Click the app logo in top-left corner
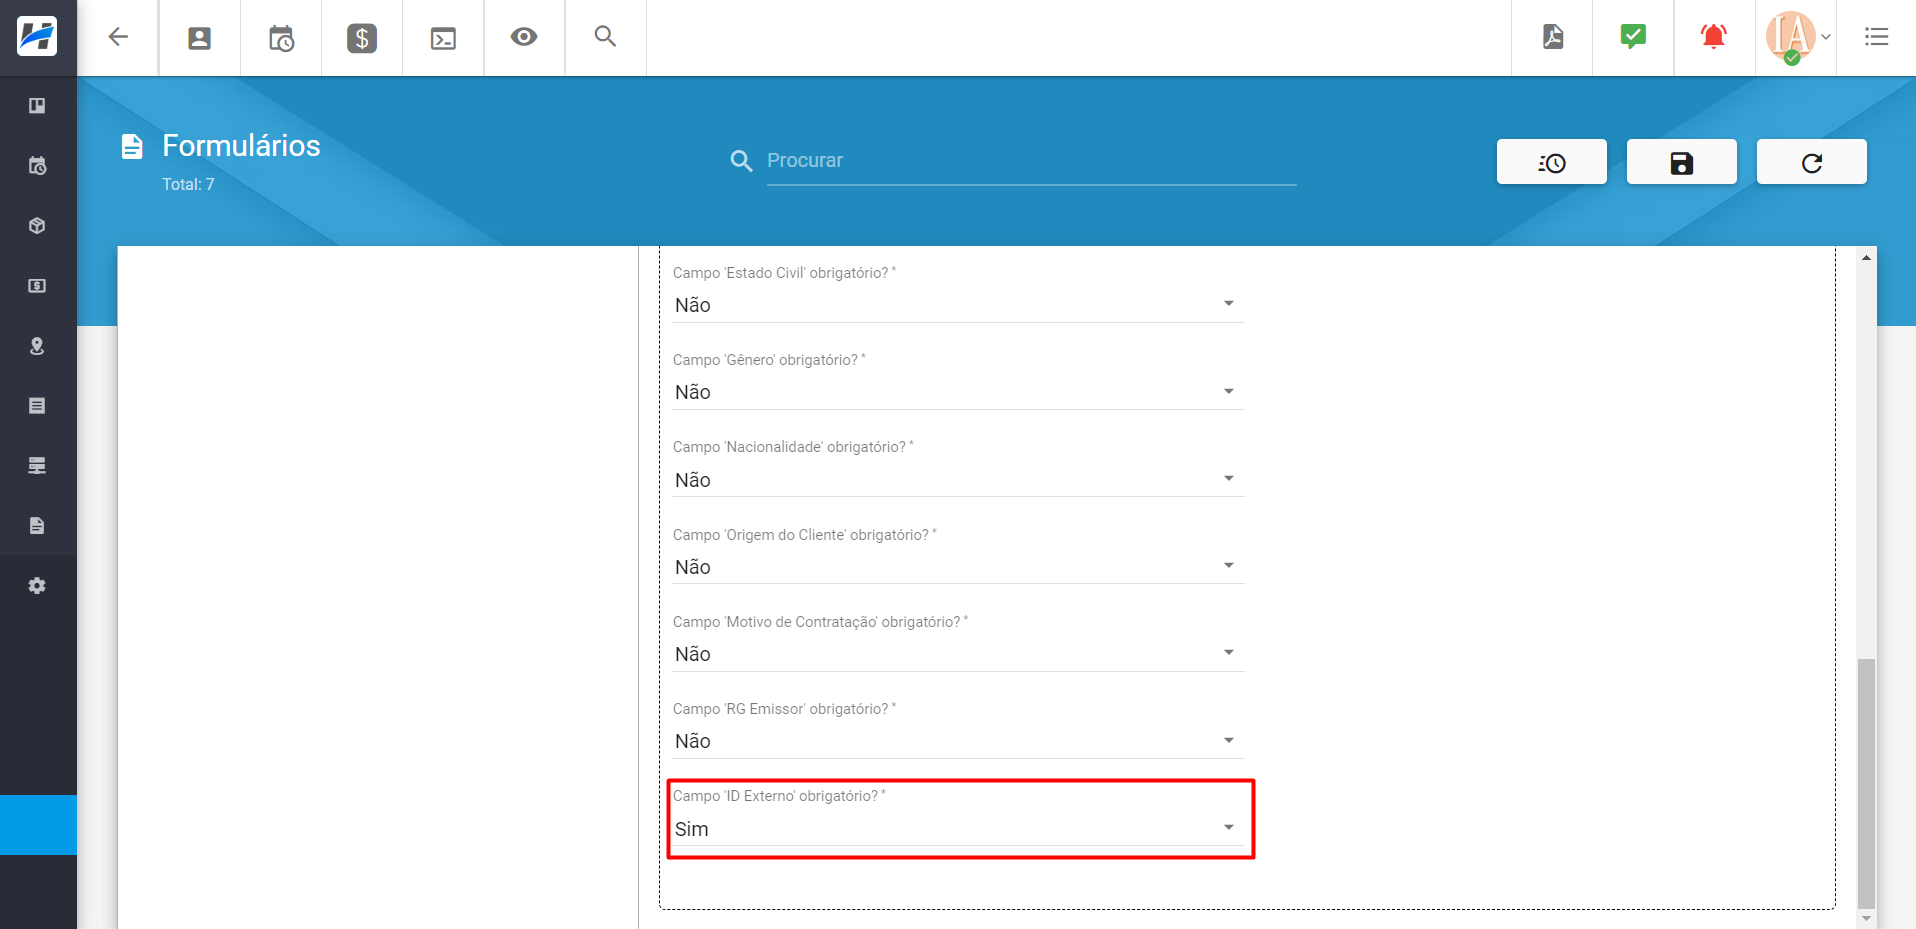1916x929 pixels. coord(37,37)
